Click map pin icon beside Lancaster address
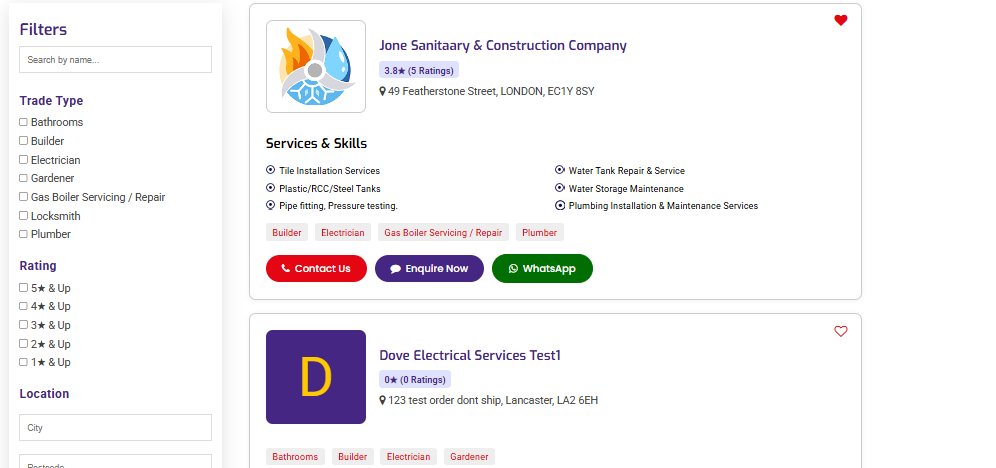The image size is (996, 468). [x=382, y=401]
